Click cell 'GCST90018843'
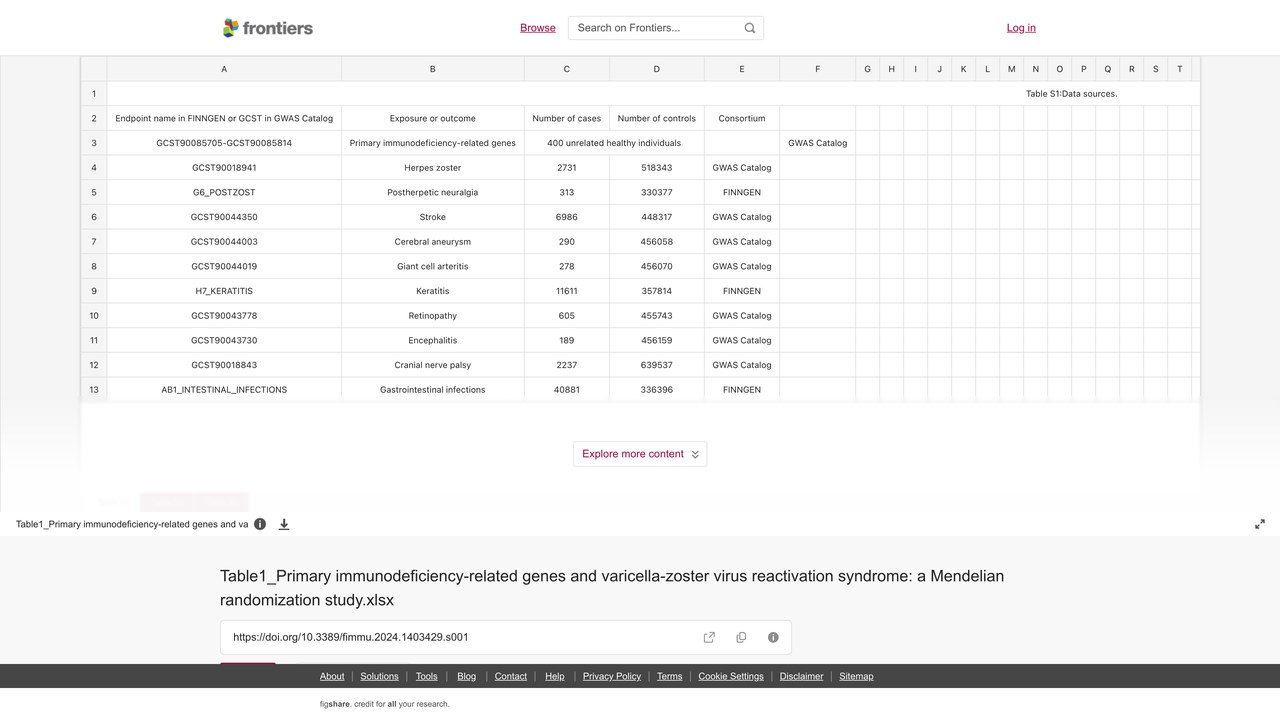 (224, 365)
